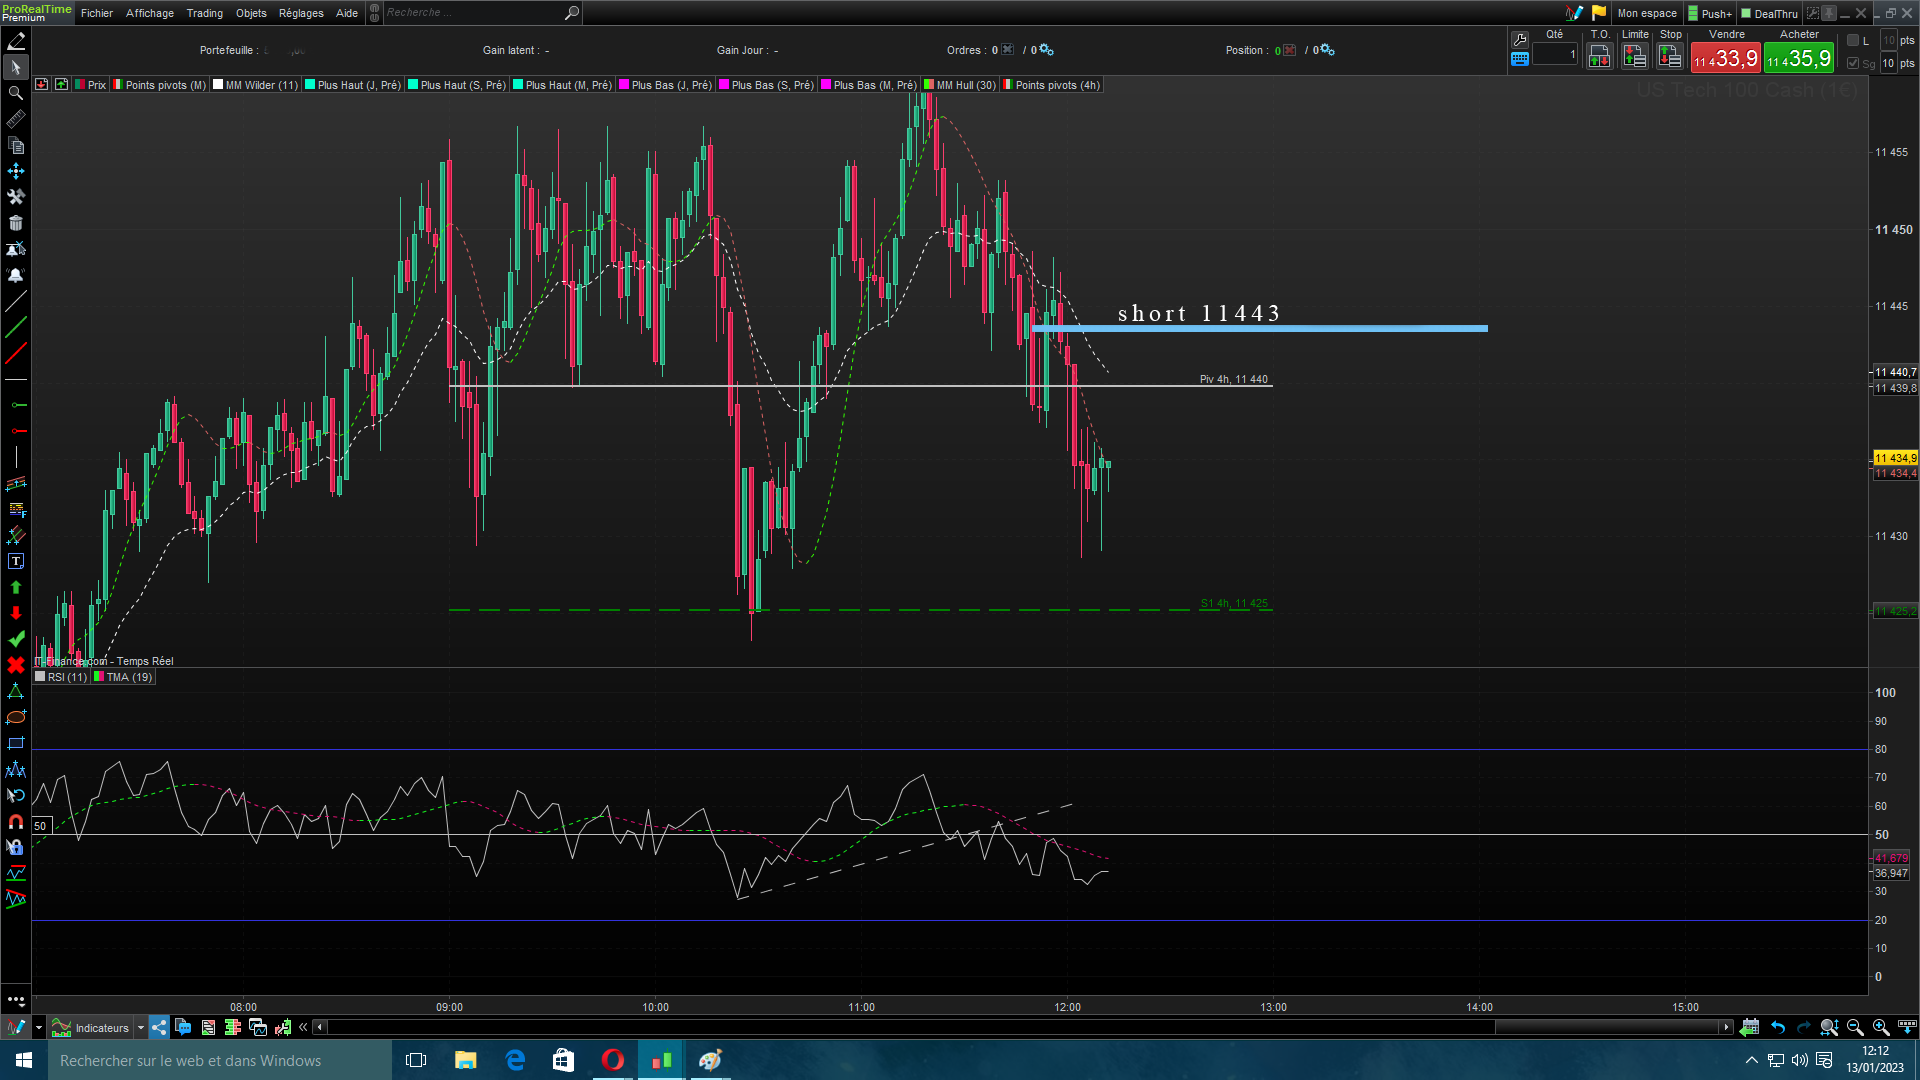This screenshot has height=1080, width=1920.
Task: Open the Trading menu
Action: click(x=204, y=13)
